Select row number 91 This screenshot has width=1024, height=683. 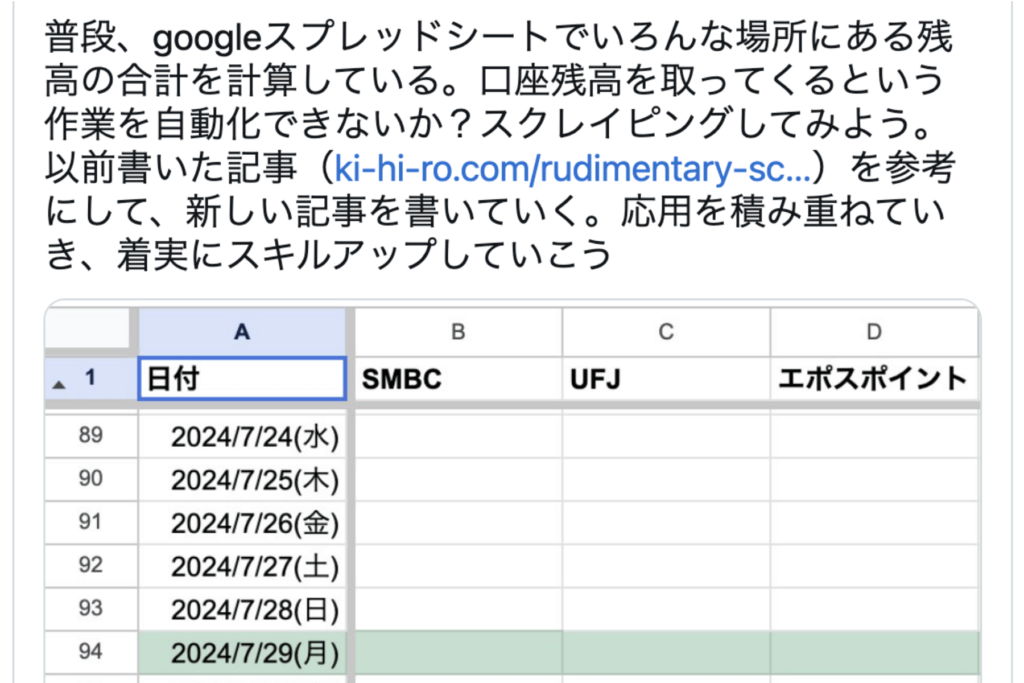coord(90,522)
